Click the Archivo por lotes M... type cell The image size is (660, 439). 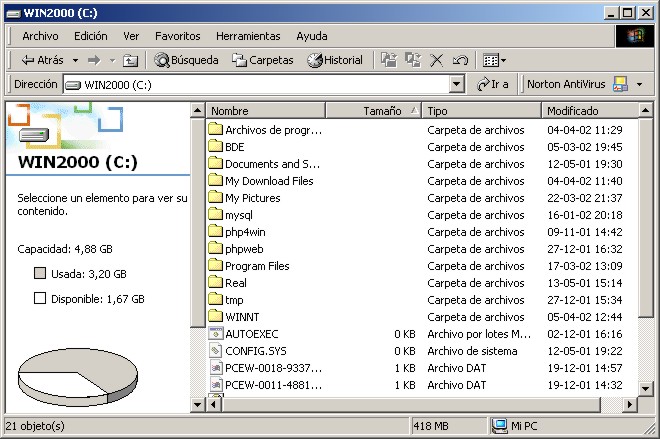coord(479,334)
